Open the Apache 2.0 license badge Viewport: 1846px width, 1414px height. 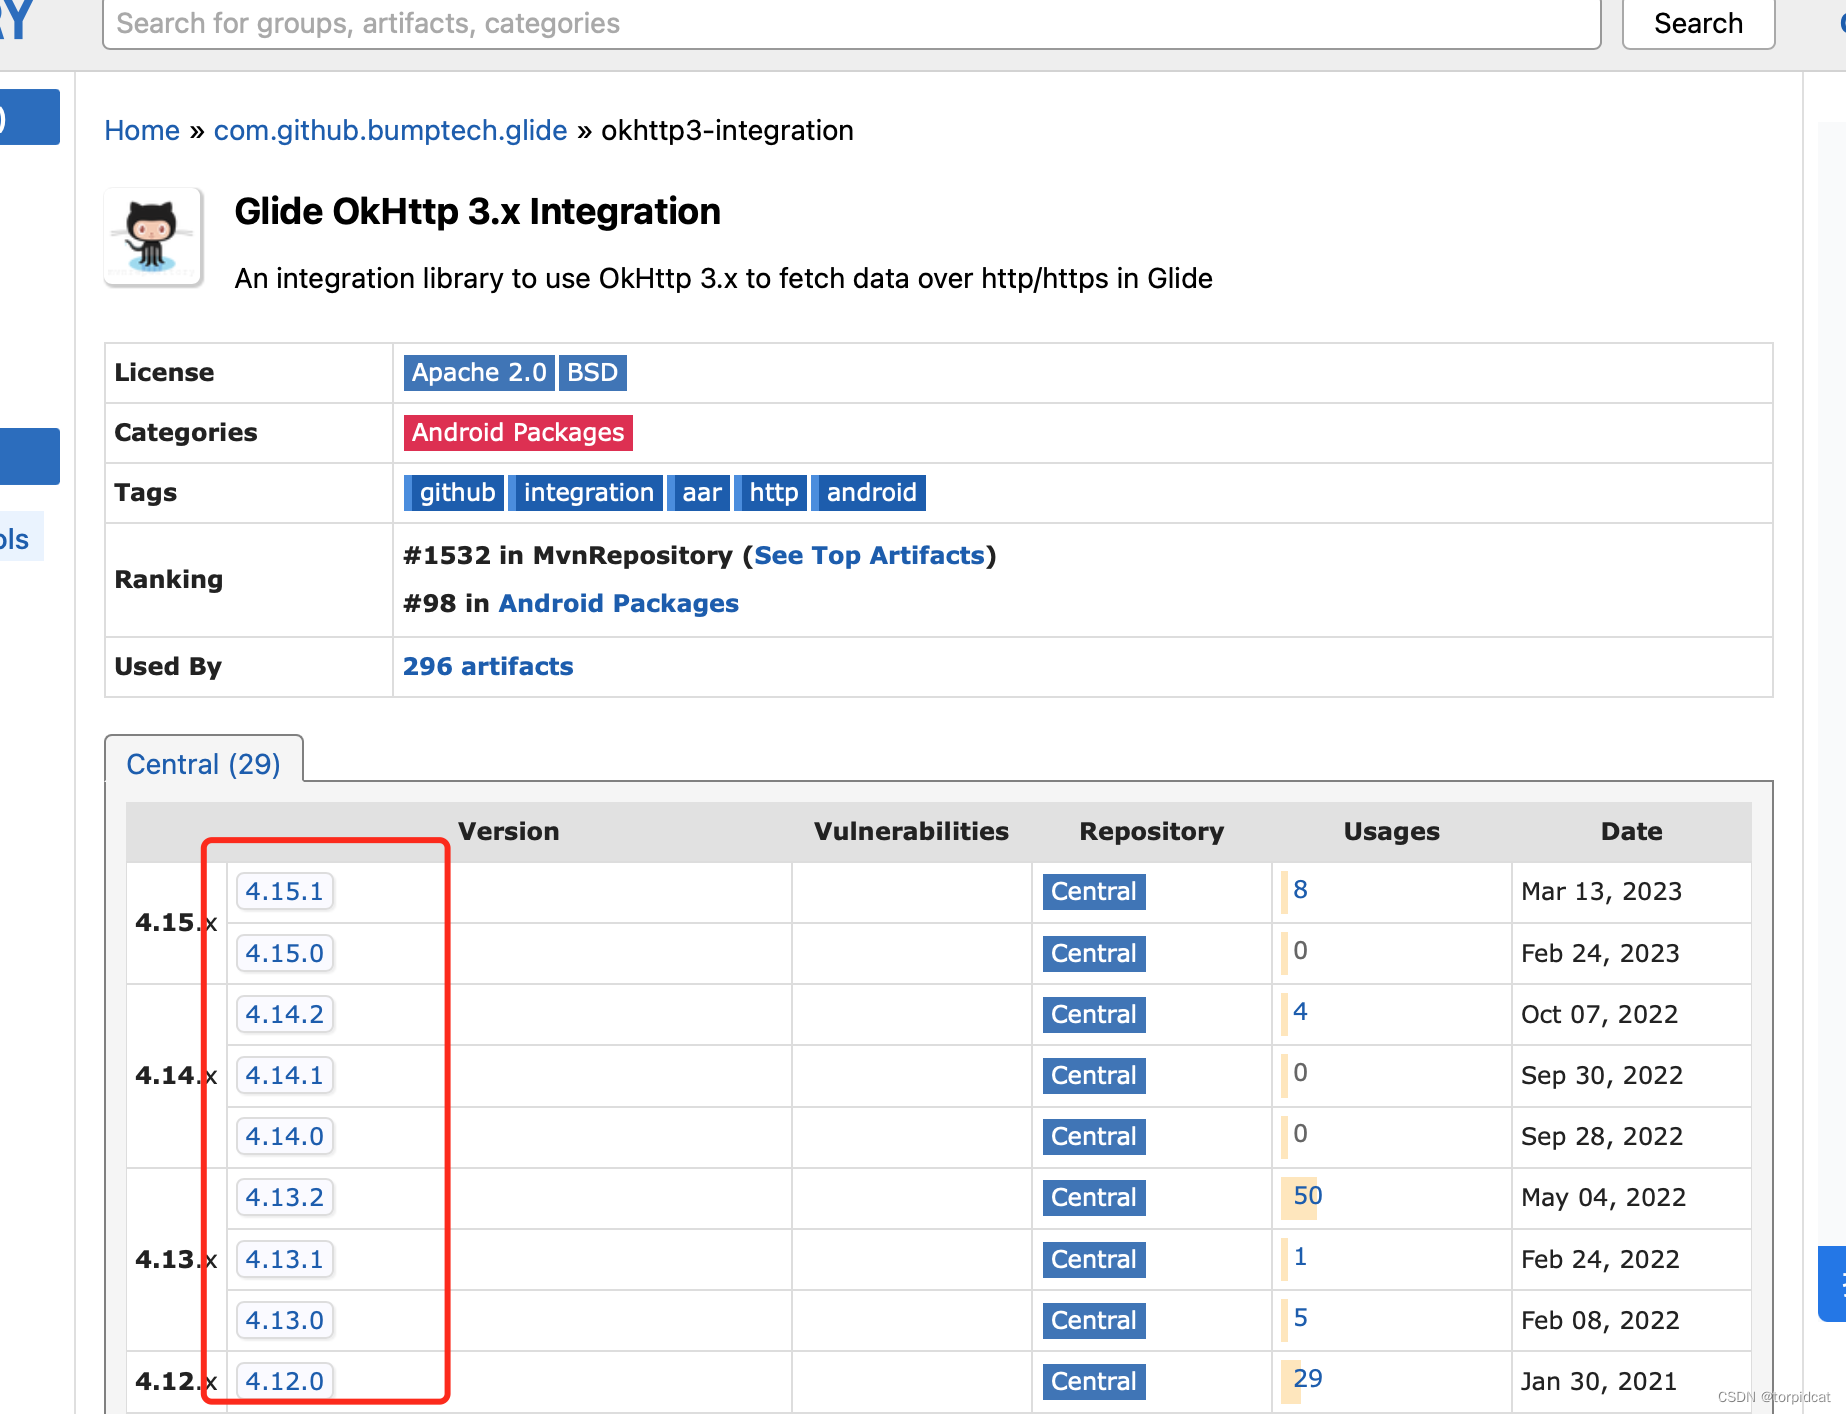click(478, 372)
